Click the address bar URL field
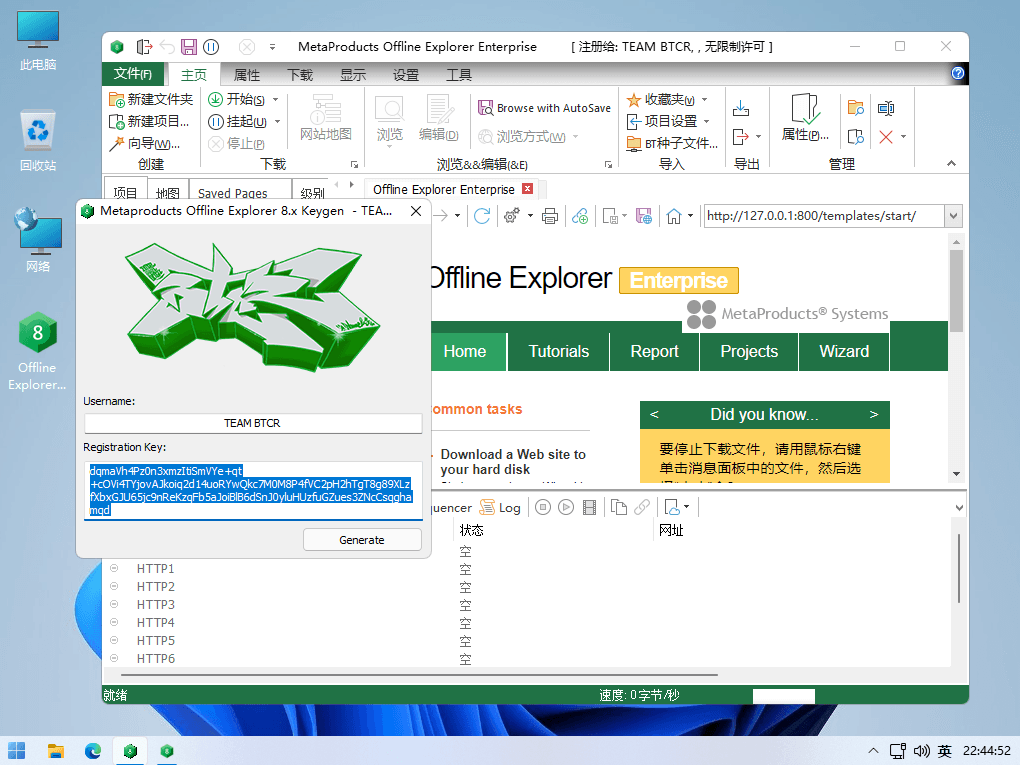 (x=824, y=216)
